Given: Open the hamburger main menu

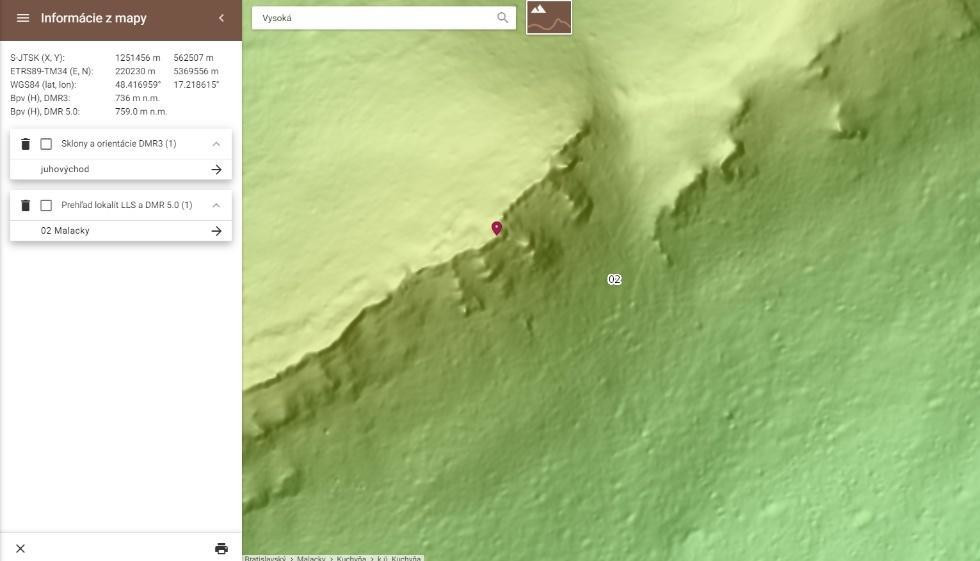Looking at the screenshot, I should (x=22, y=18).
